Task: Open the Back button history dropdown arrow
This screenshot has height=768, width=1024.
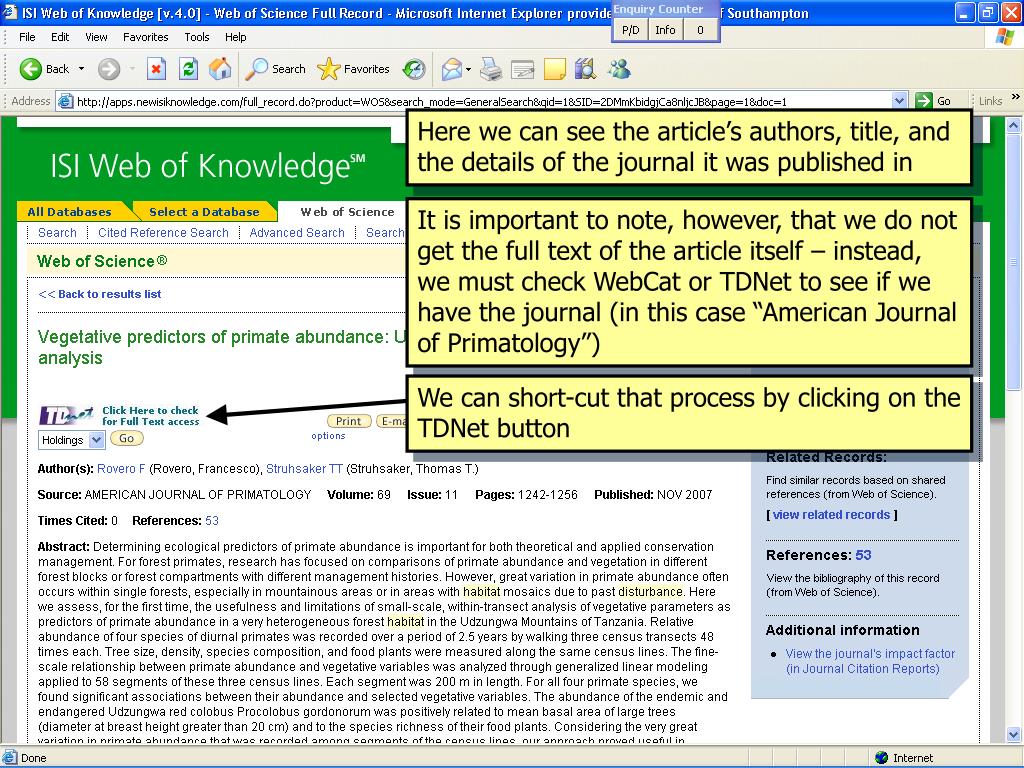Action: pos(82,69)
